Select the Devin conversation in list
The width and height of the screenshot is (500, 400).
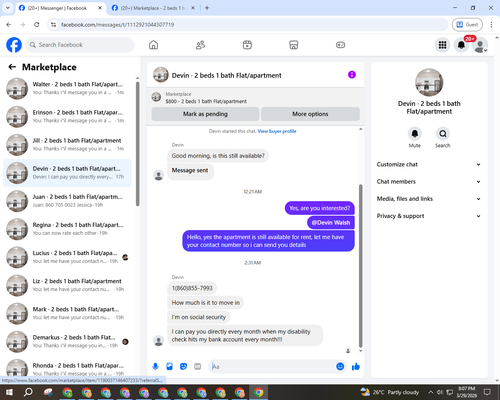[x=67, y=173]
